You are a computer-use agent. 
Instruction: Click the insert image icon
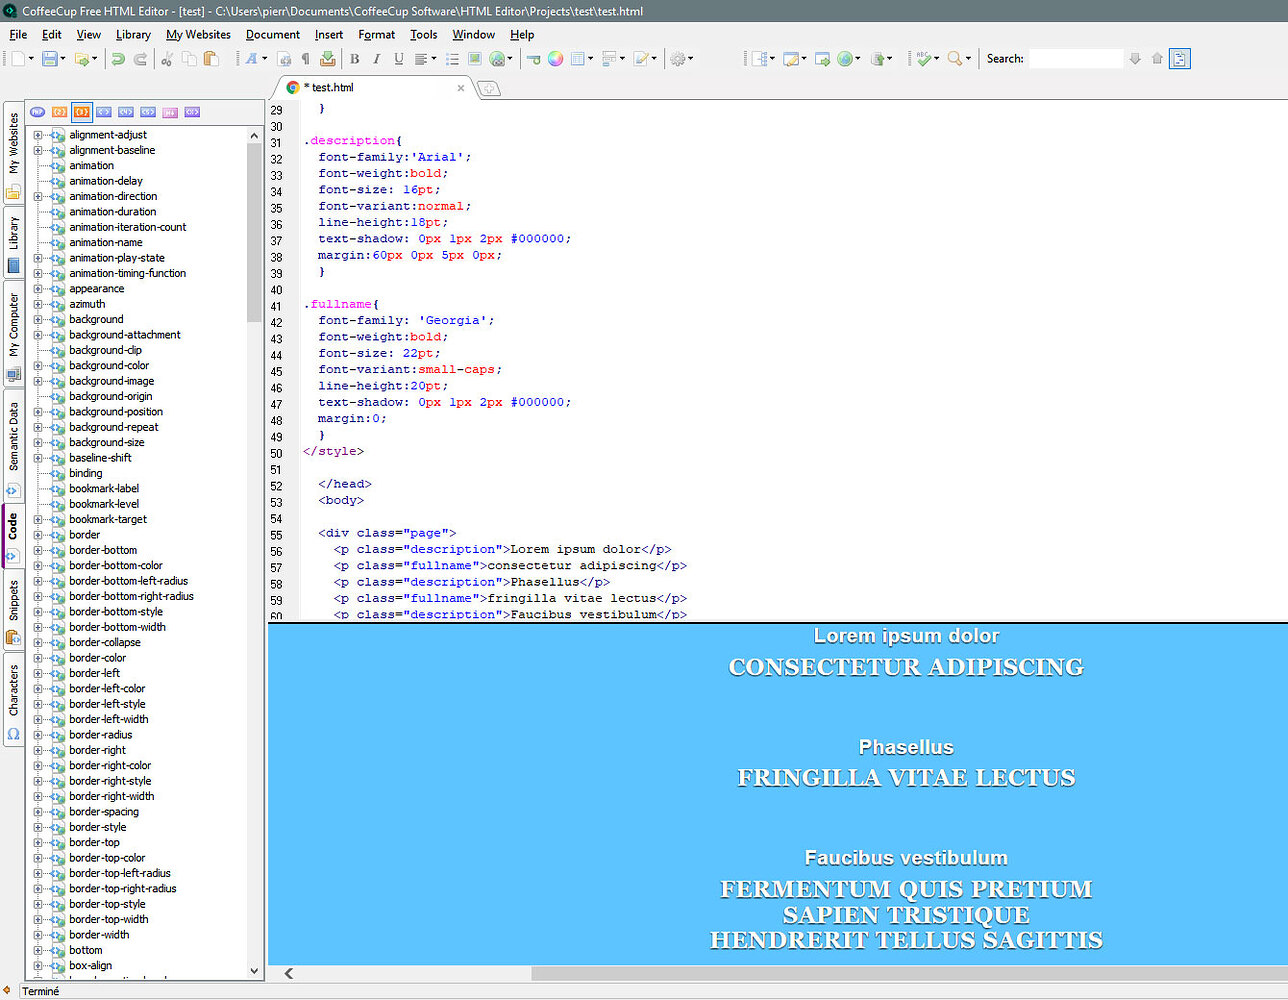(475, 59)
